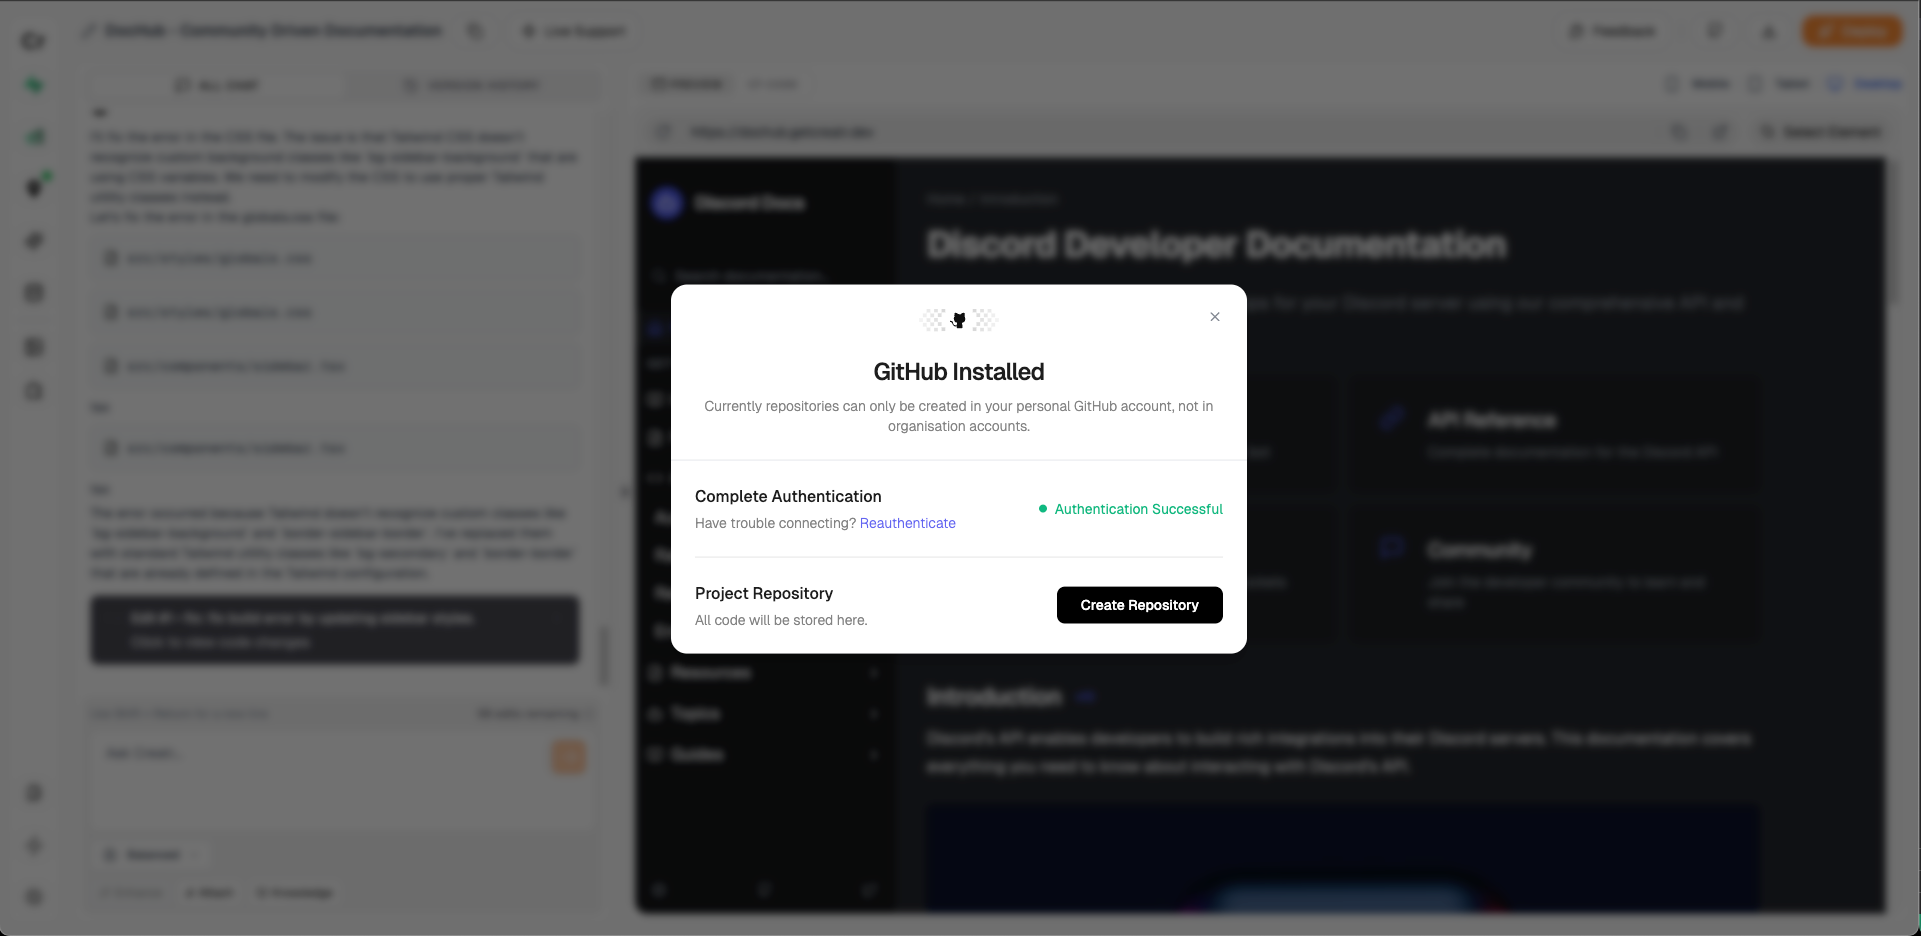Open the Balanced model selector dropdown
The width and height of the screenshot is (1921, 936).
pos(150,854)
